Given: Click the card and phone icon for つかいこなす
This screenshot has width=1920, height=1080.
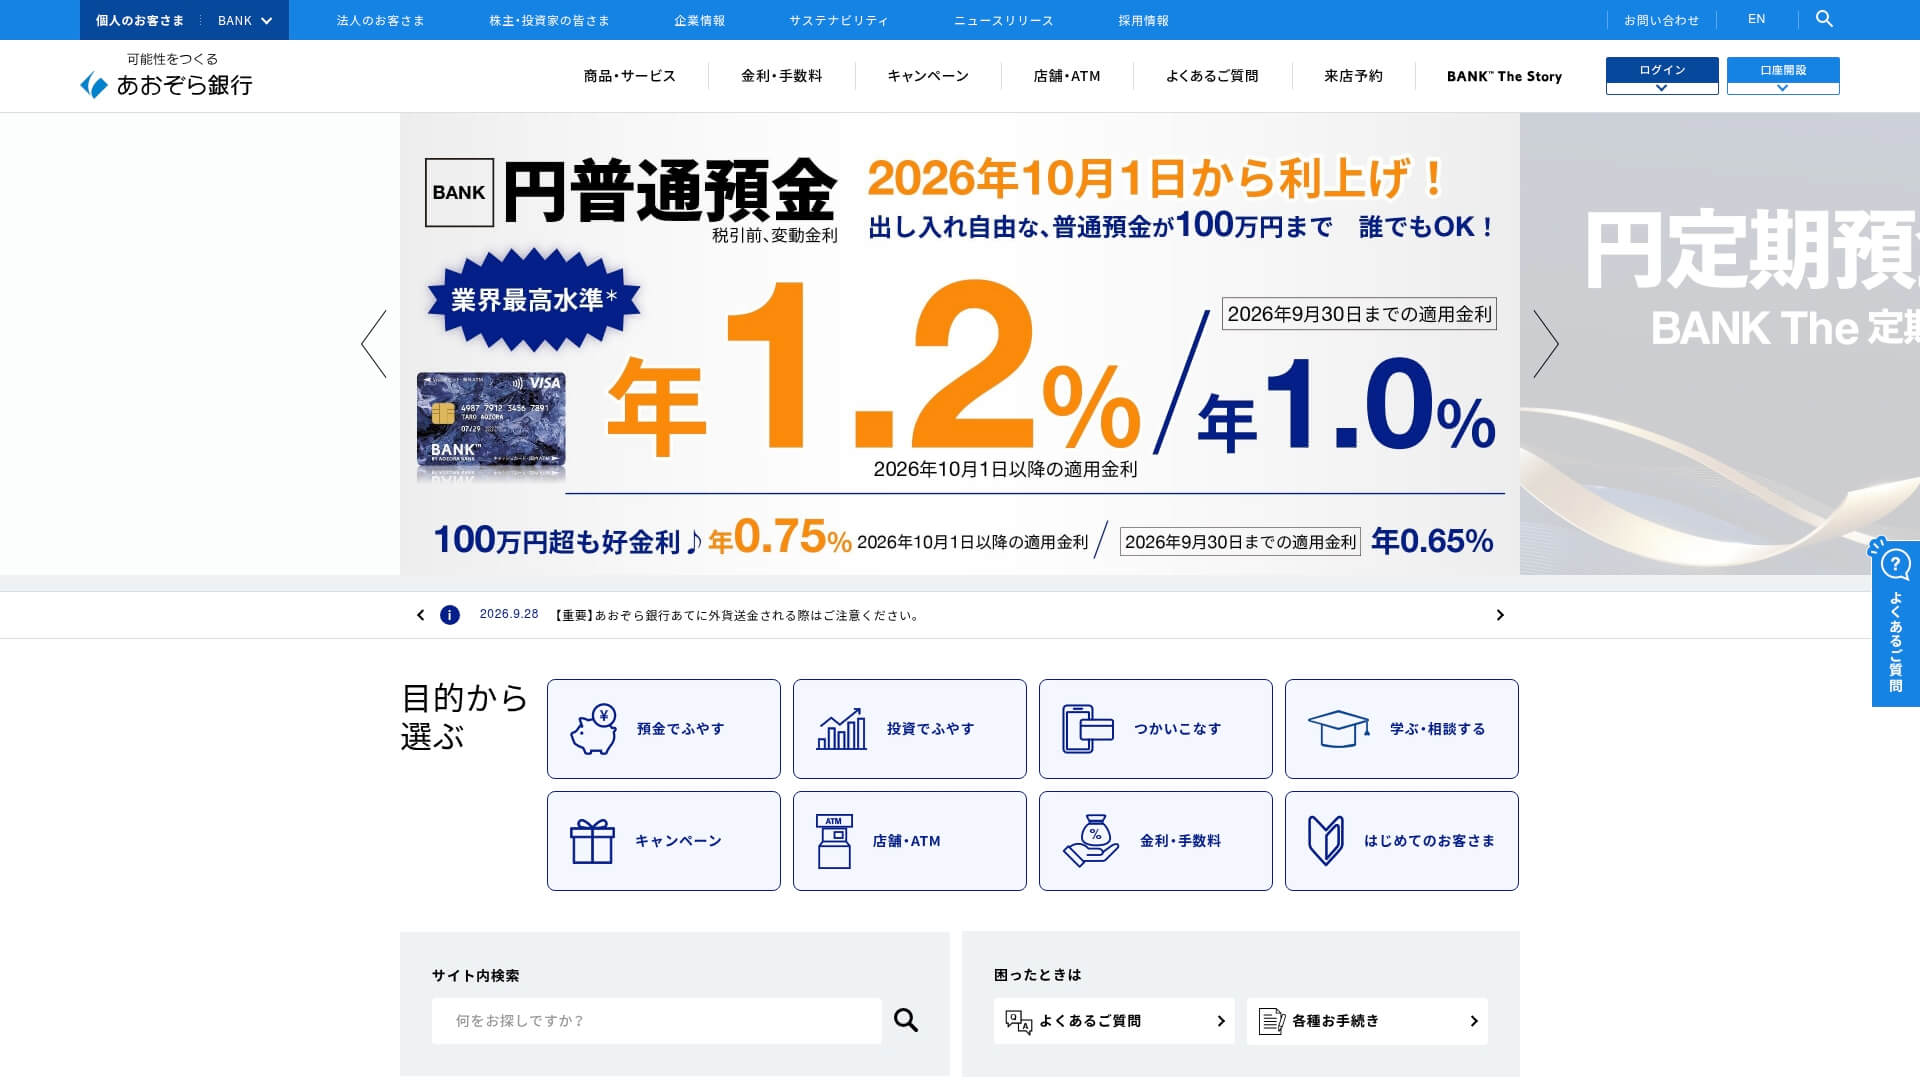Looking at the screenshot, I should (1087, 729).
